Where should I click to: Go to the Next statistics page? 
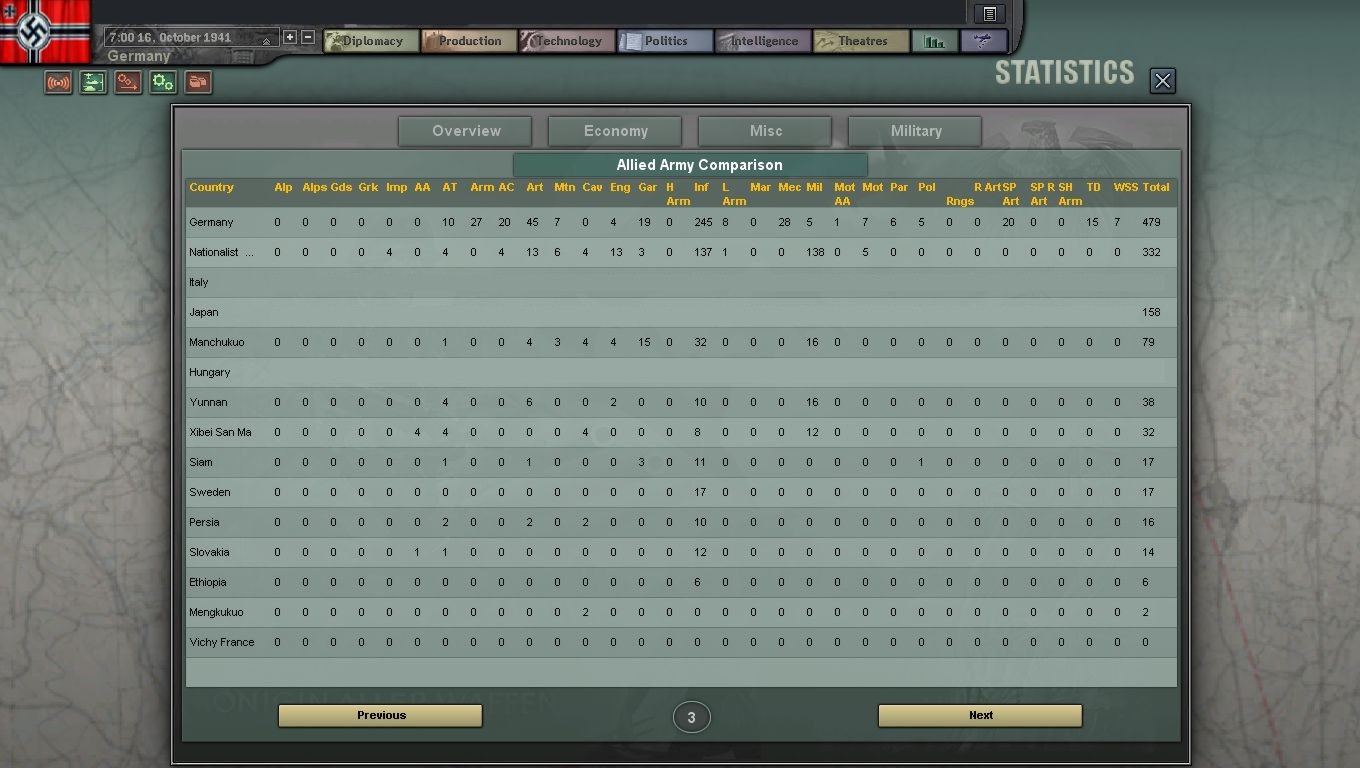pos(980,715)
